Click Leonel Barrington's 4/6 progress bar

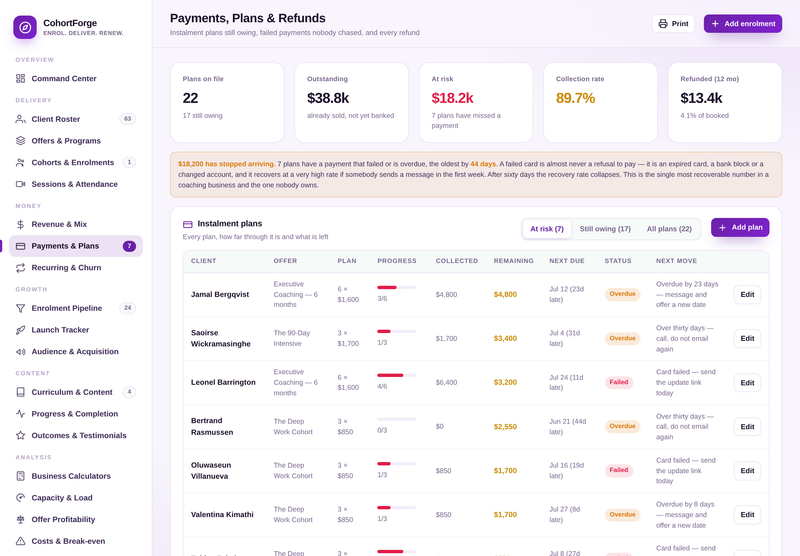pyautogui.click(x=396, y=375)
